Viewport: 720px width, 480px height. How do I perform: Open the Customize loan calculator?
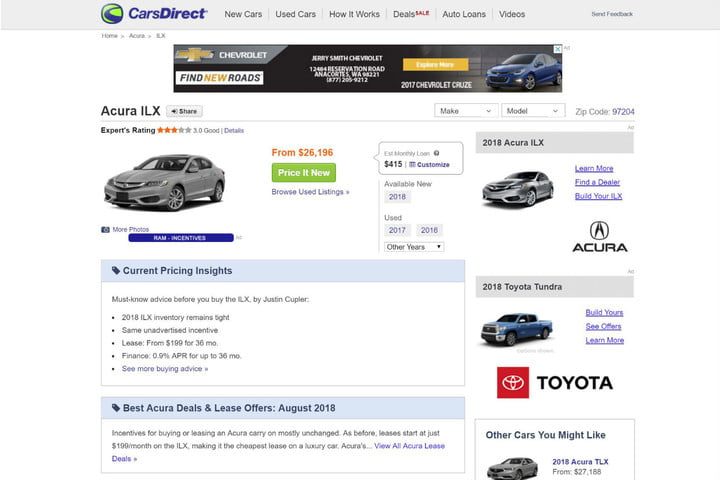point(429,164)
